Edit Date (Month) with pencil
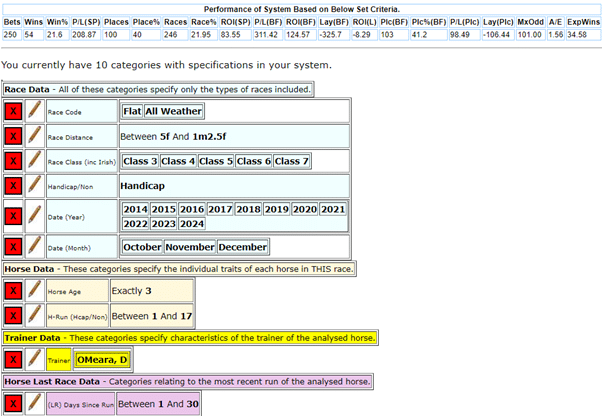602x416 pixels. [x=35, y=247]
